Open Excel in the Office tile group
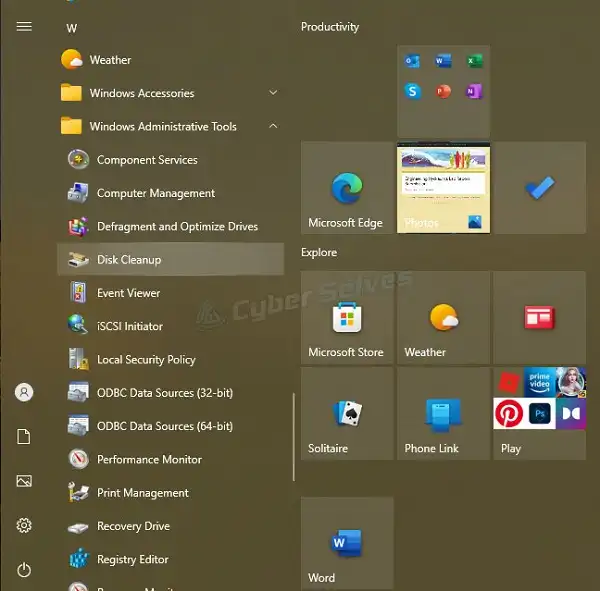This screenshot has height=591, width=600. coord(474,61)
